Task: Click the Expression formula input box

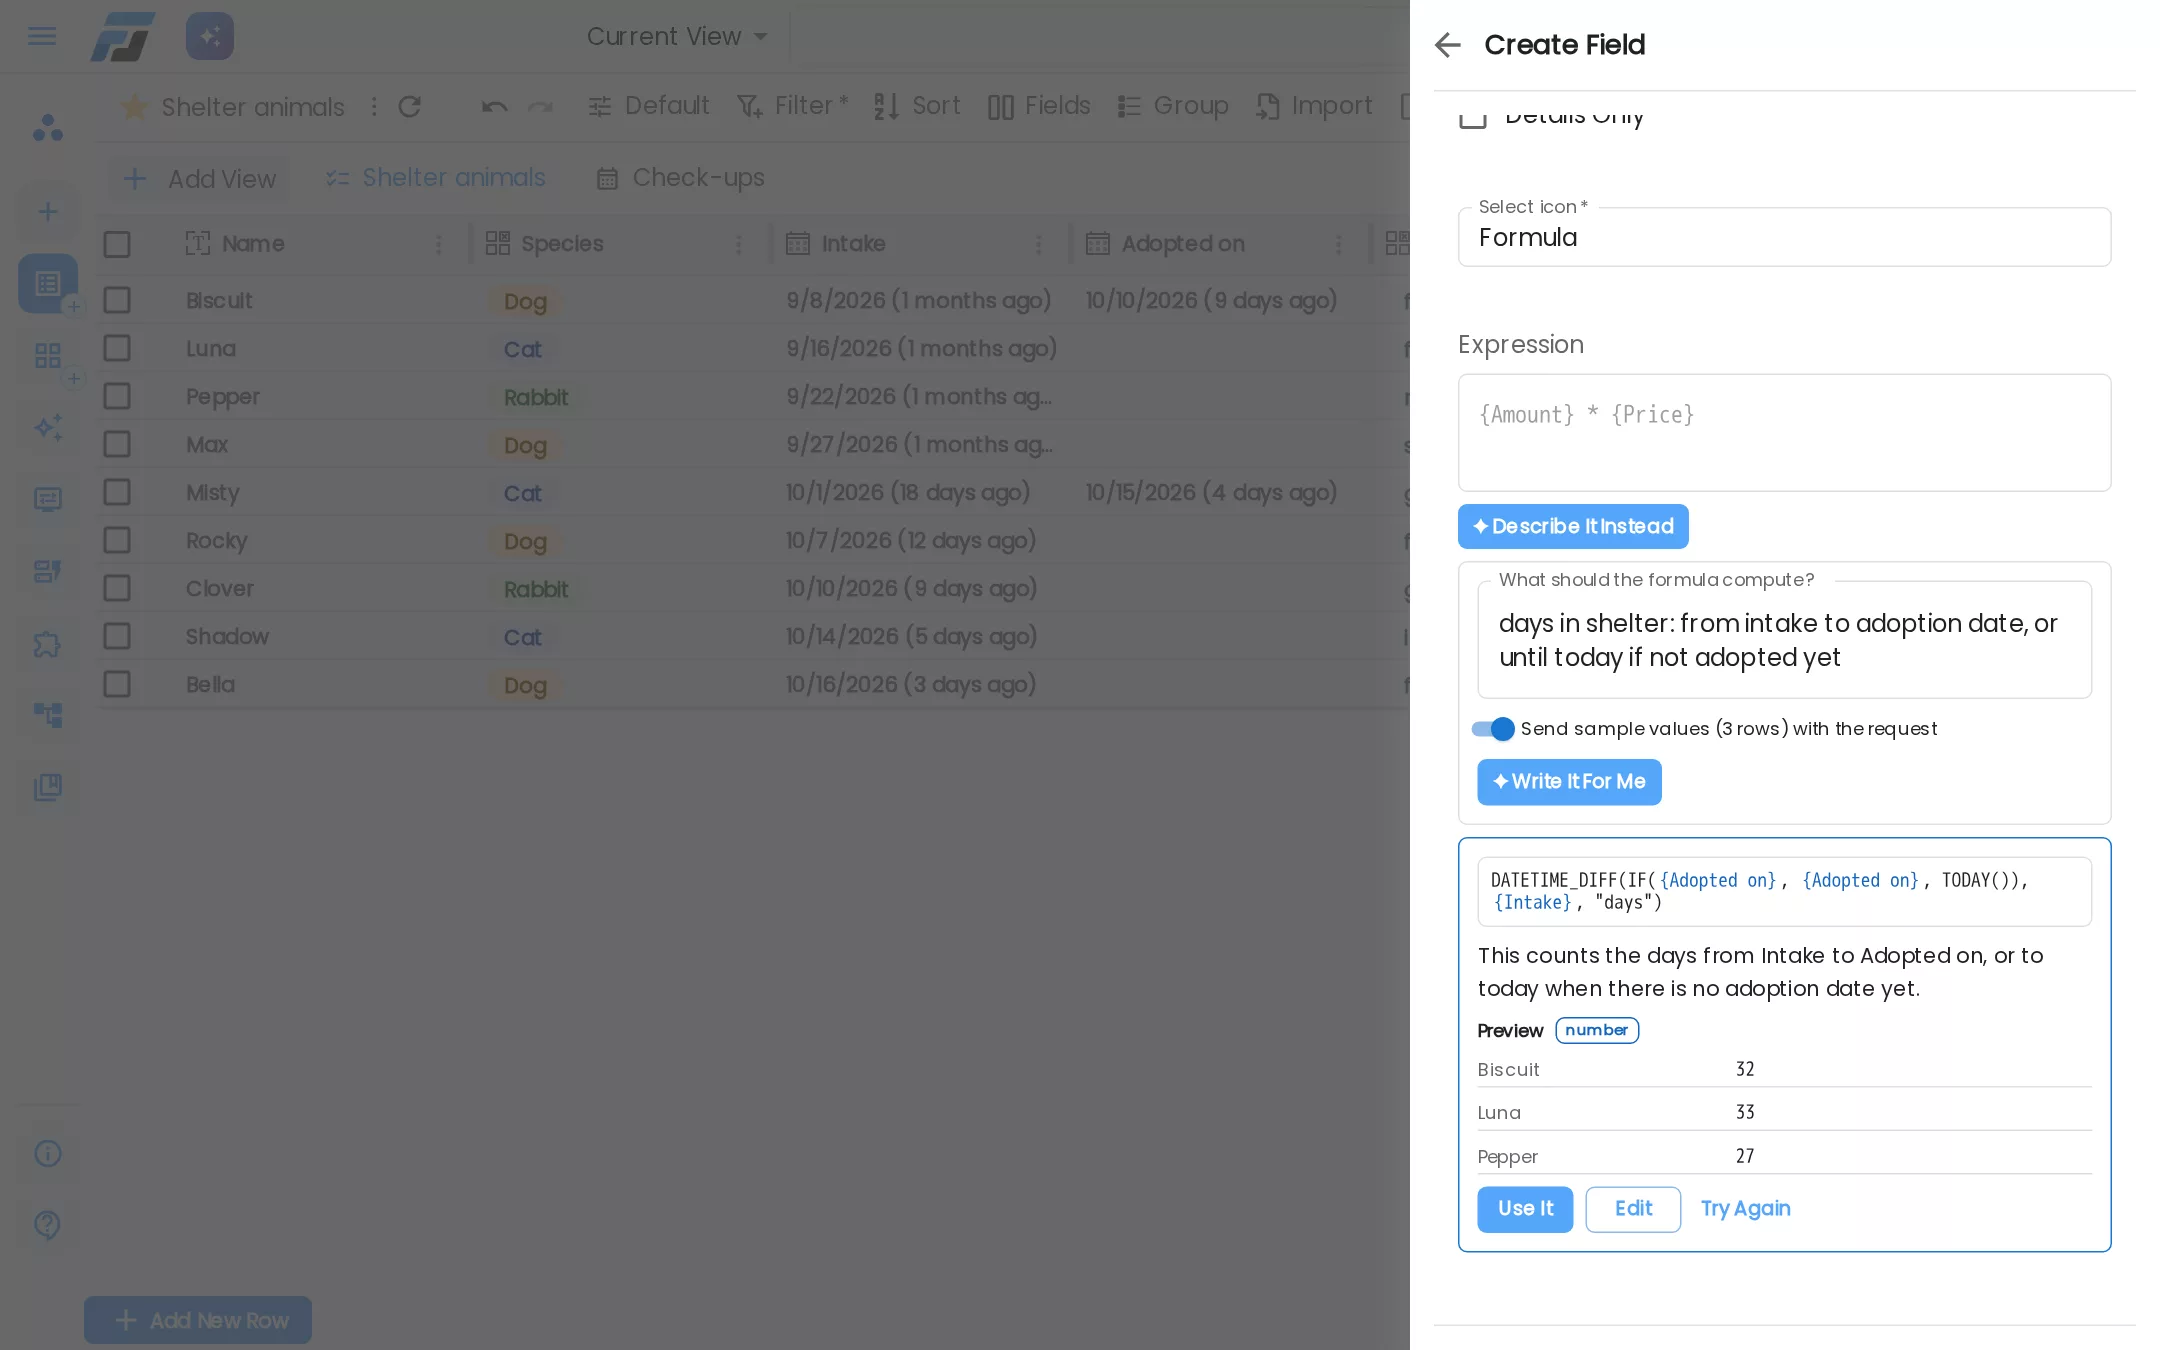Action: pyautogui.click(x=1784, y=433)
